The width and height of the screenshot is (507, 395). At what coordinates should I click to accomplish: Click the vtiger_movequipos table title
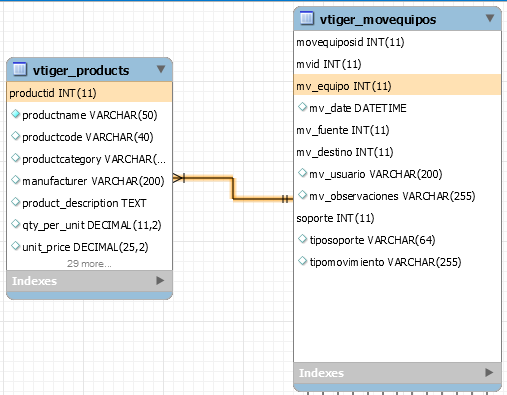(x=378, y=20)
